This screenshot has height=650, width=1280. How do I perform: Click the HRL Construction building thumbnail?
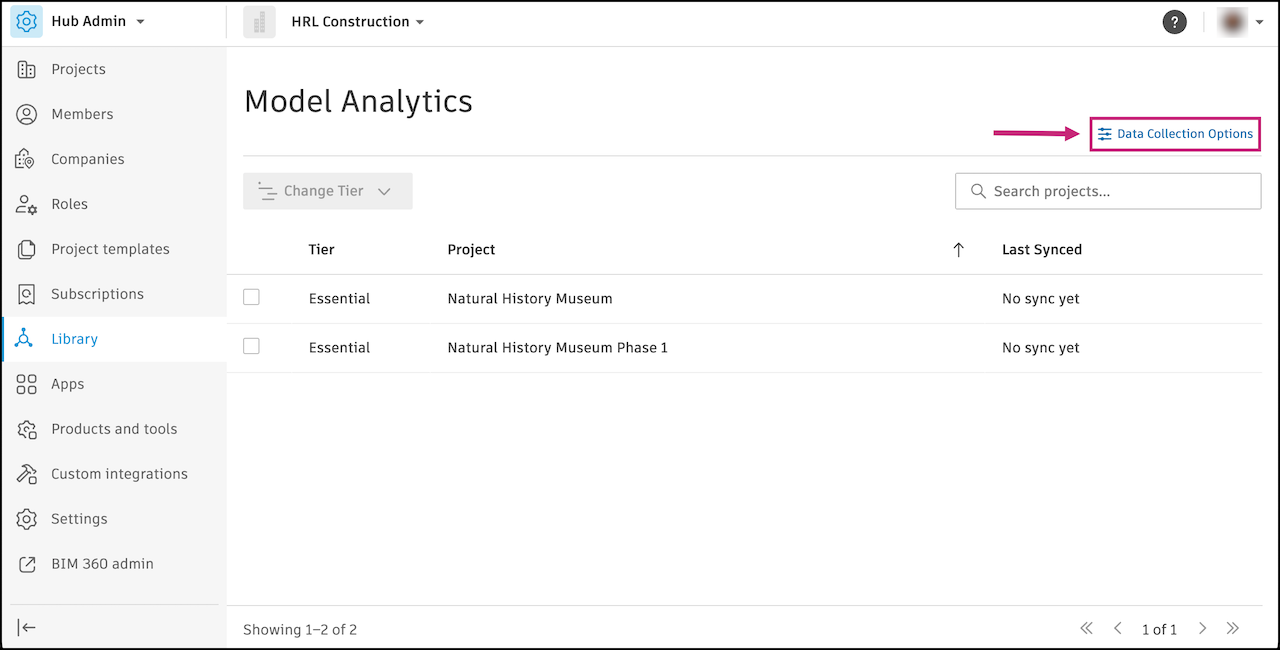259,22
